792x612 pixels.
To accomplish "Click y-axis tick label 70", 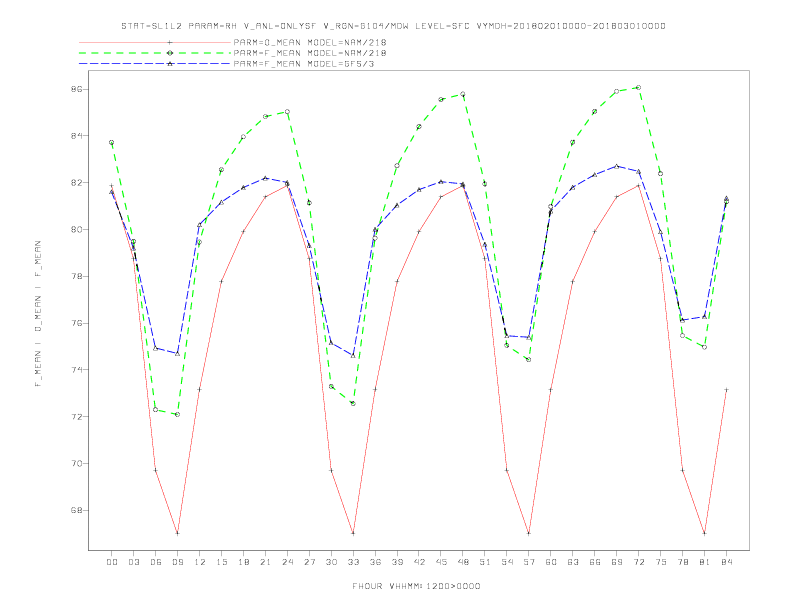I will coord(77,463).
